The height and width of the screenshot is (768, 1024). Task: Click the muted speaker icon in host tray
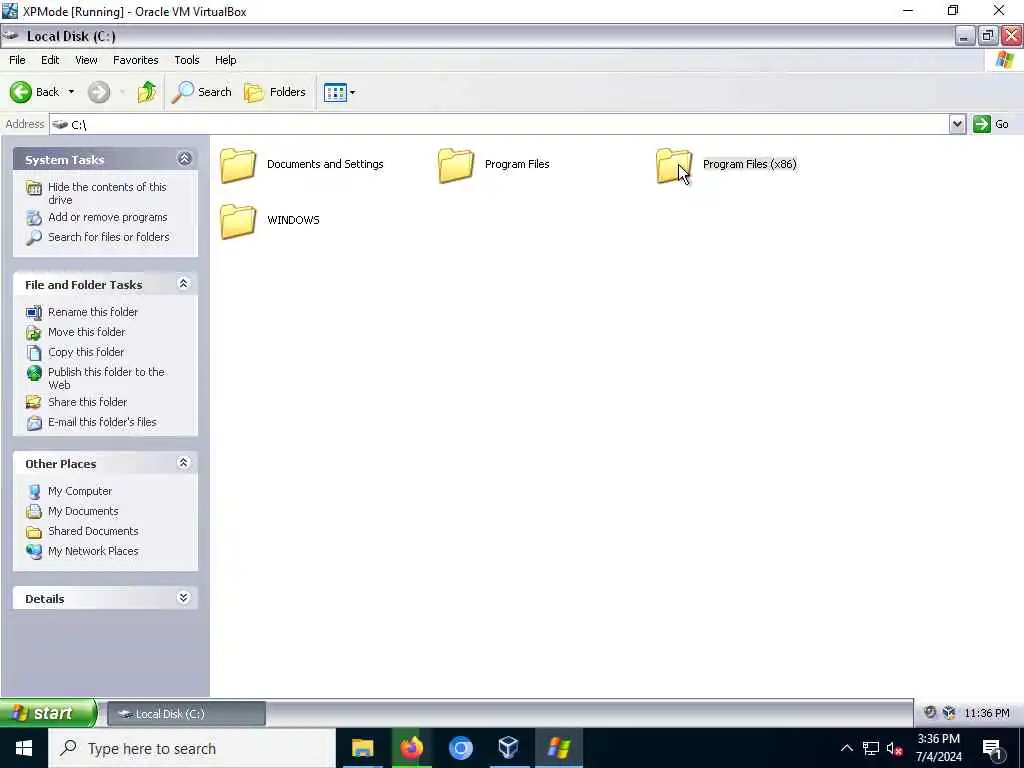point(895,748)
